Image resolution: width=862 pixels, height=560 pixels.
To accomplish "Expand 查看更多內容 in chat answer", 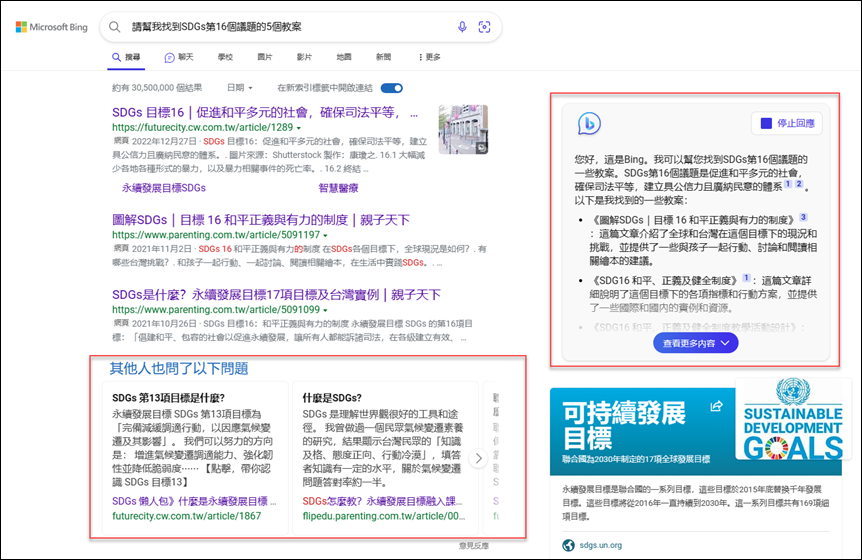I will [695, 343].
